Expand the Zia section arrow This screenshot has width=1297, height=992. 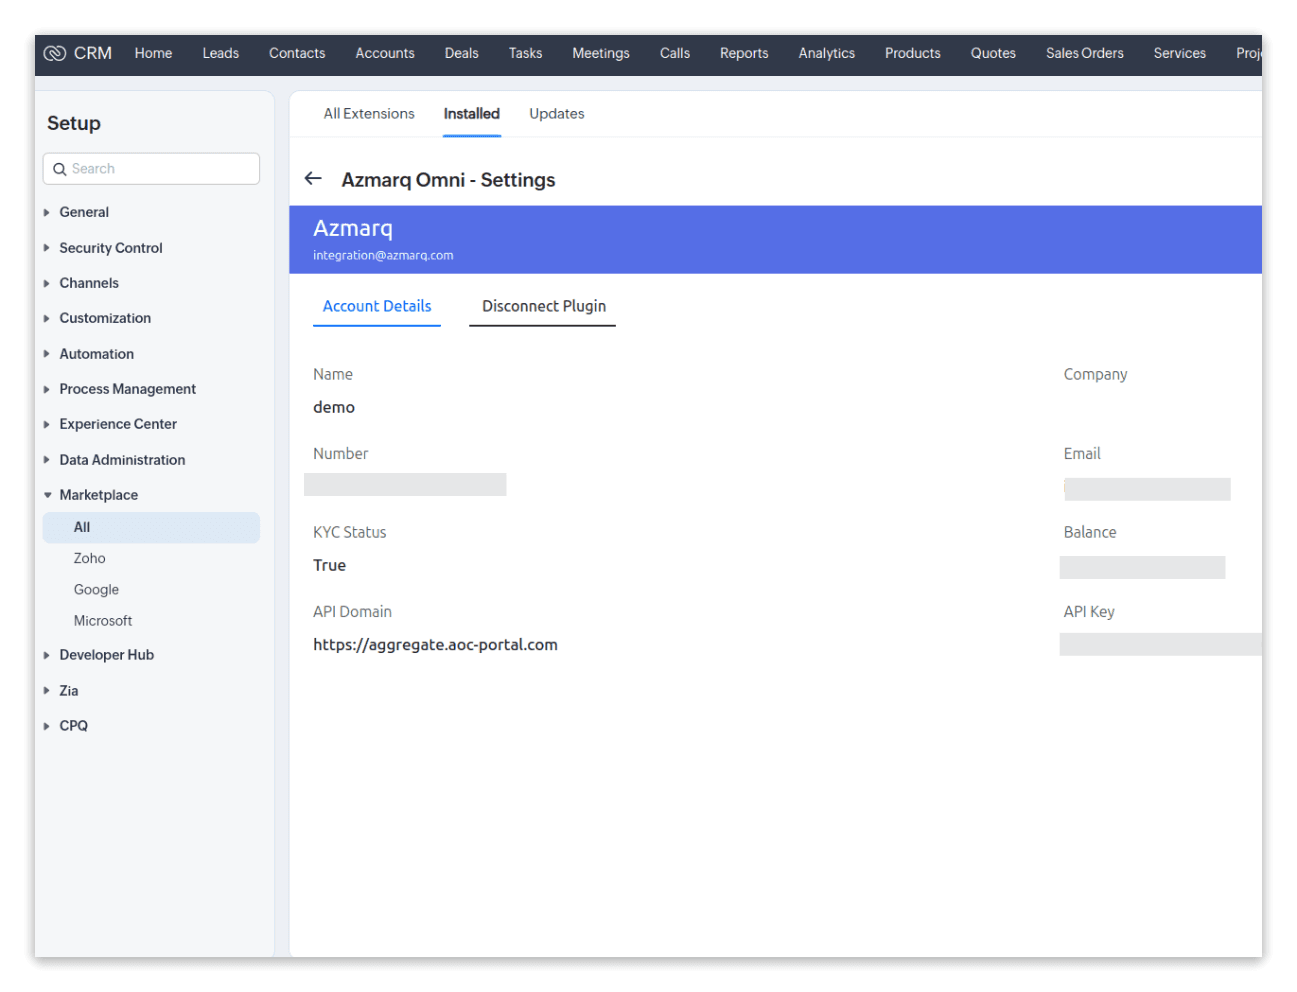[47, 691]
